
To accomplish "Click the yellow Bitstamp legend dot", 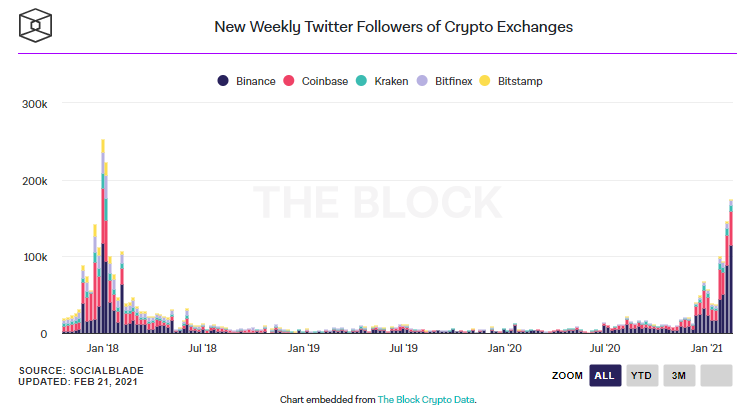I will [x=486, y=80].
